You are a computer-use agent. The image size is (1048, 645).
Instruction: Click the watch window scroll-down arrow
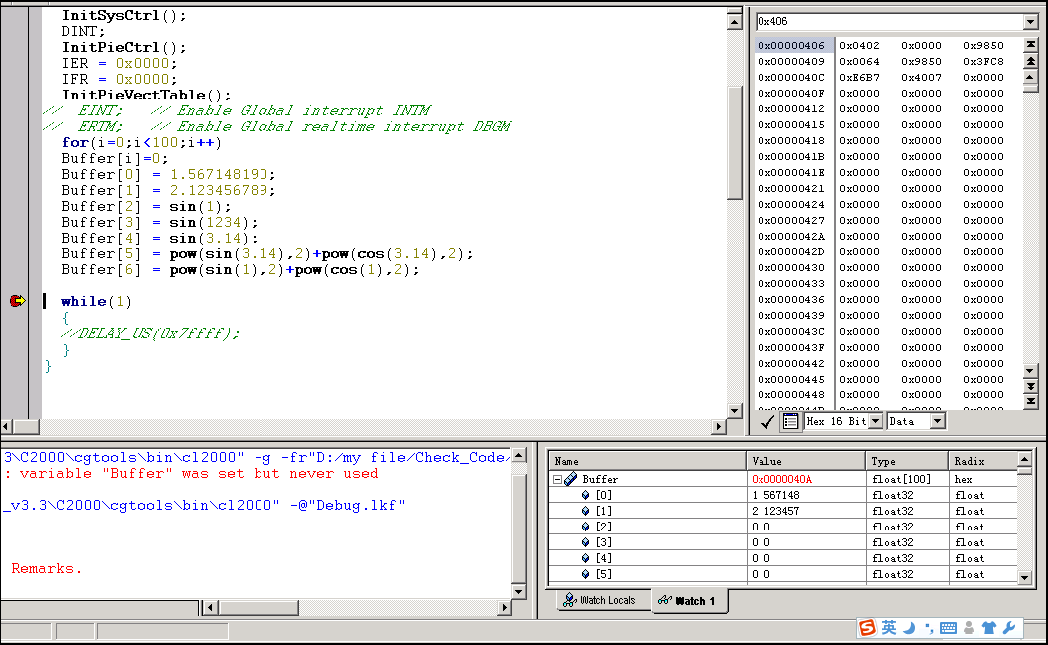click(x=1024, y=577)
